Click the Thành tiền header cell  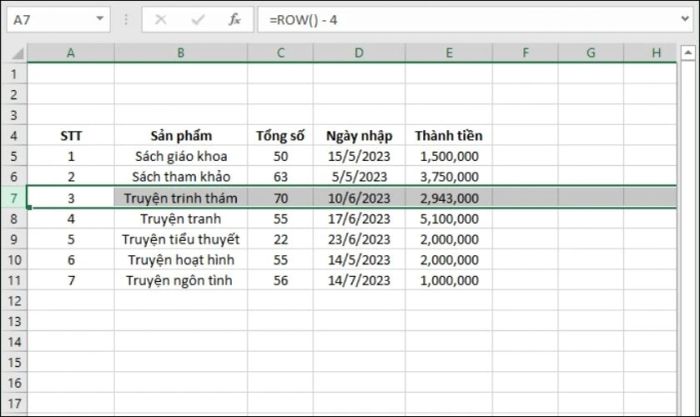(449, 135)
